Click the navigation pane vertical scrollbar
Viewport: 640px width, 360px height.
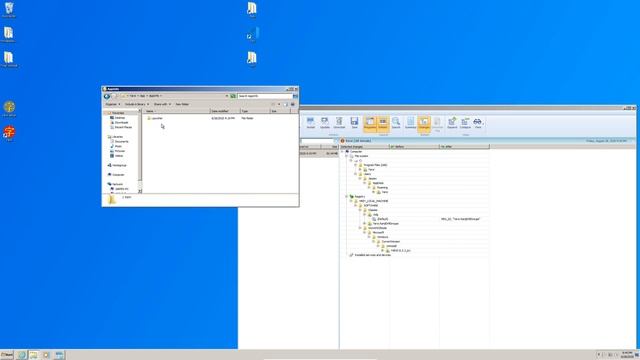(140, 151)
